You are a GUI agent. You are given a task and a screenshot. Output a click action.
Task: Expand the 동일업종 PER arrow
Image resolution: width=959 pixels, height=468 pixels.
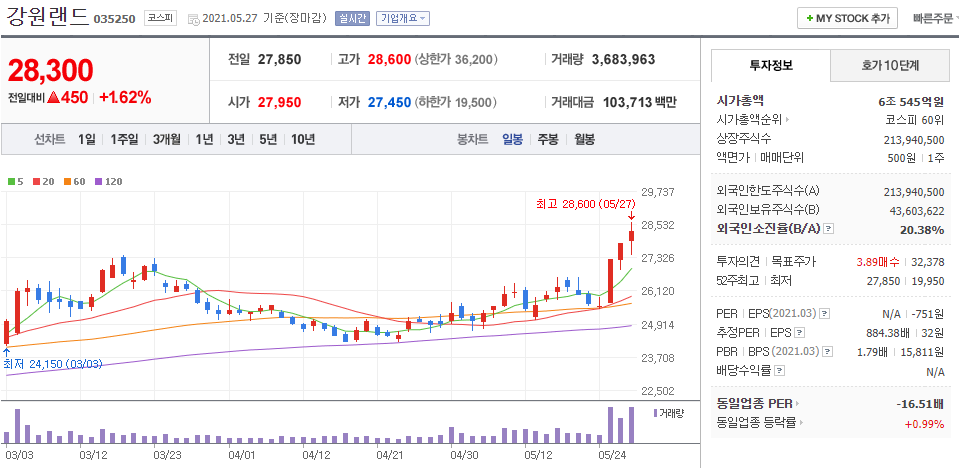pos(798,404)
